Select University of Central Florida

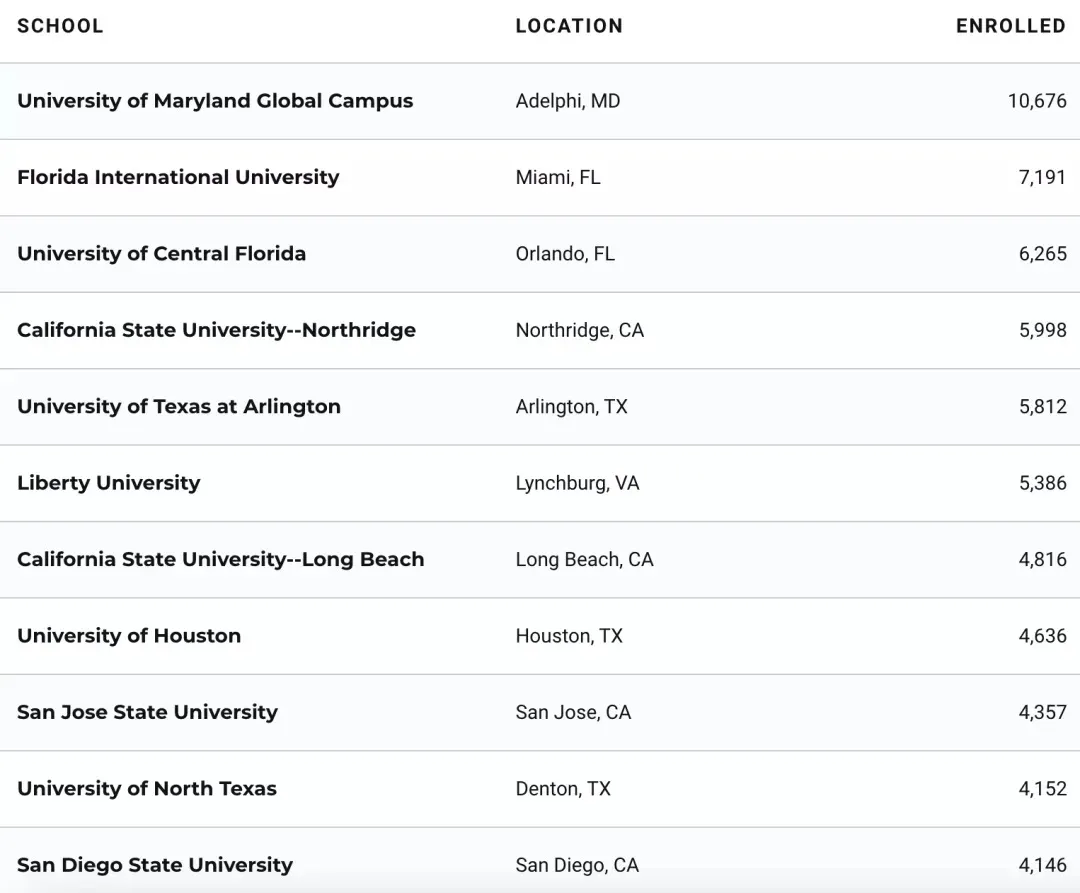tap(161, 254)
